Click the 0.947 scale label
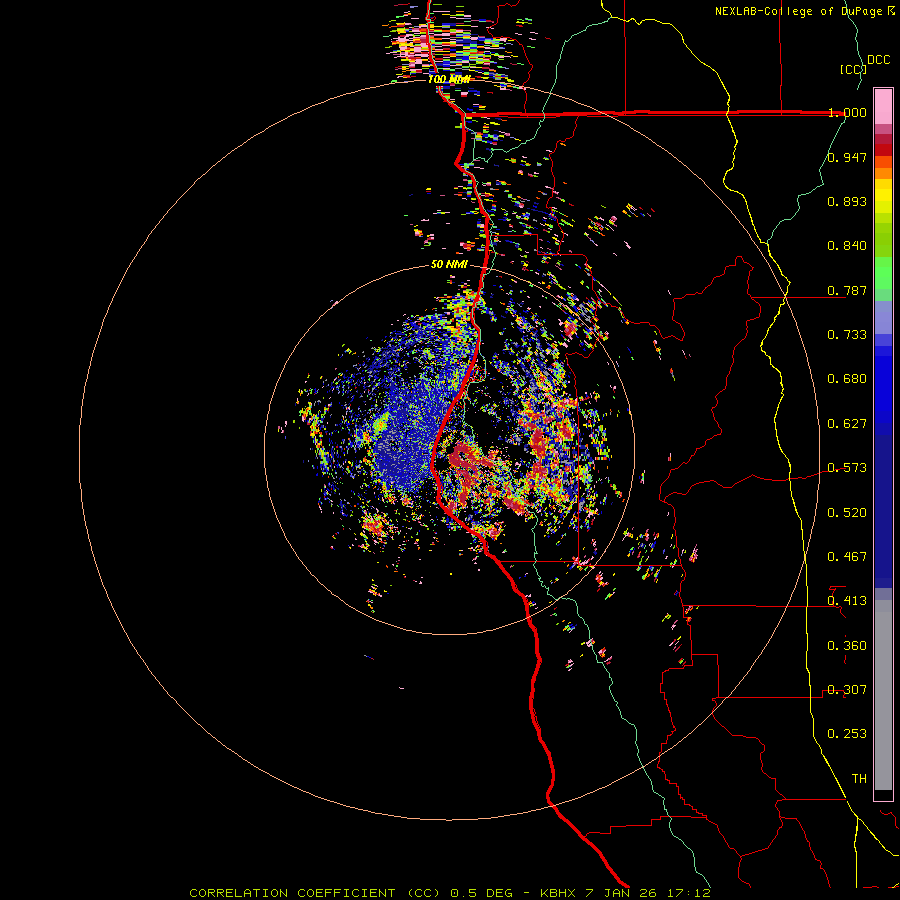This screenshot has height=900, width=900. [847, 157]
